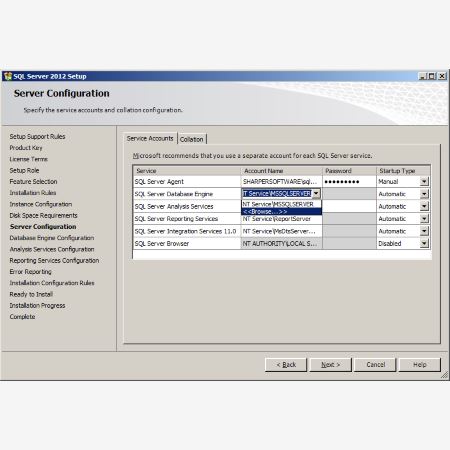Image resolution: width=450 pixels, height=450 pixels.
Task: Minimize the SQL Server 2012 Setup window
Action: click(x=423, y=76)
